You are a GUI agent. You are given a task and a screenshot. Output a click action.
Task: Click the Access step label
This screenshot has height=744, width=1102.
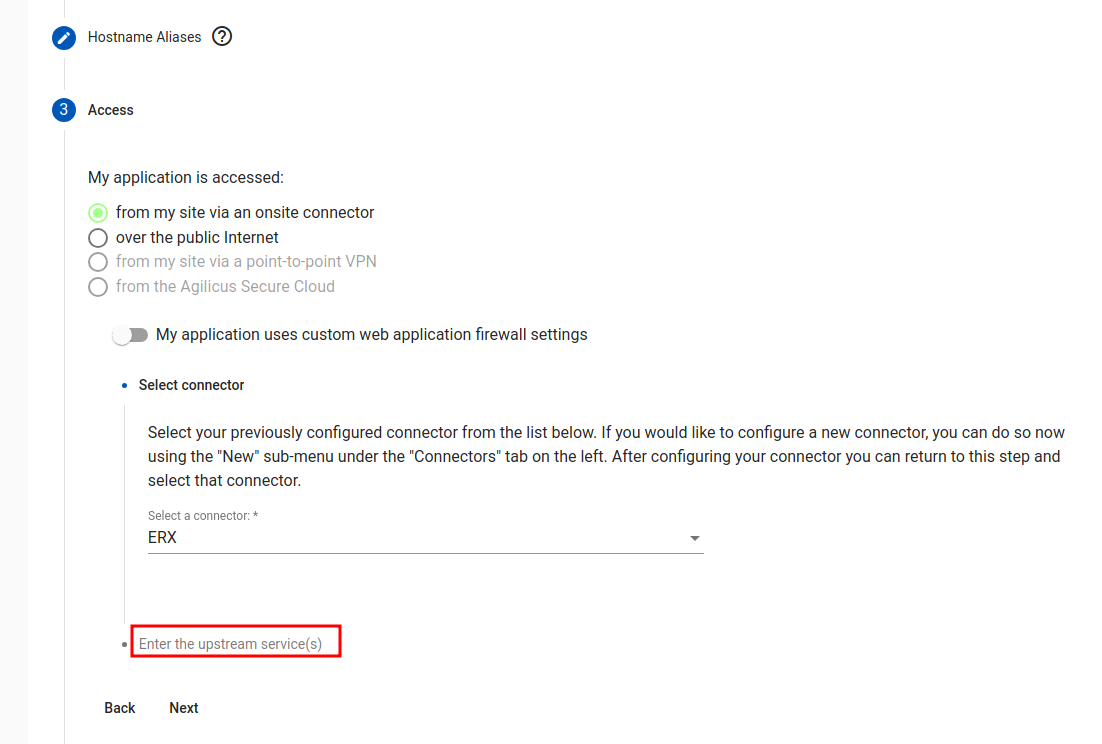[x=111, y=110]
